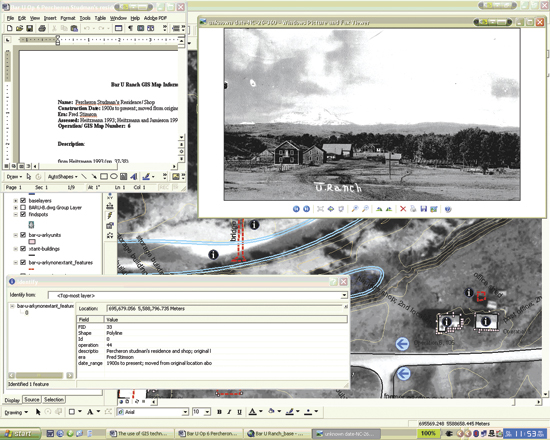This screenshot has width=550, height=440.
Task: Click the info marker near the office shed
Action: coord(469,292)
